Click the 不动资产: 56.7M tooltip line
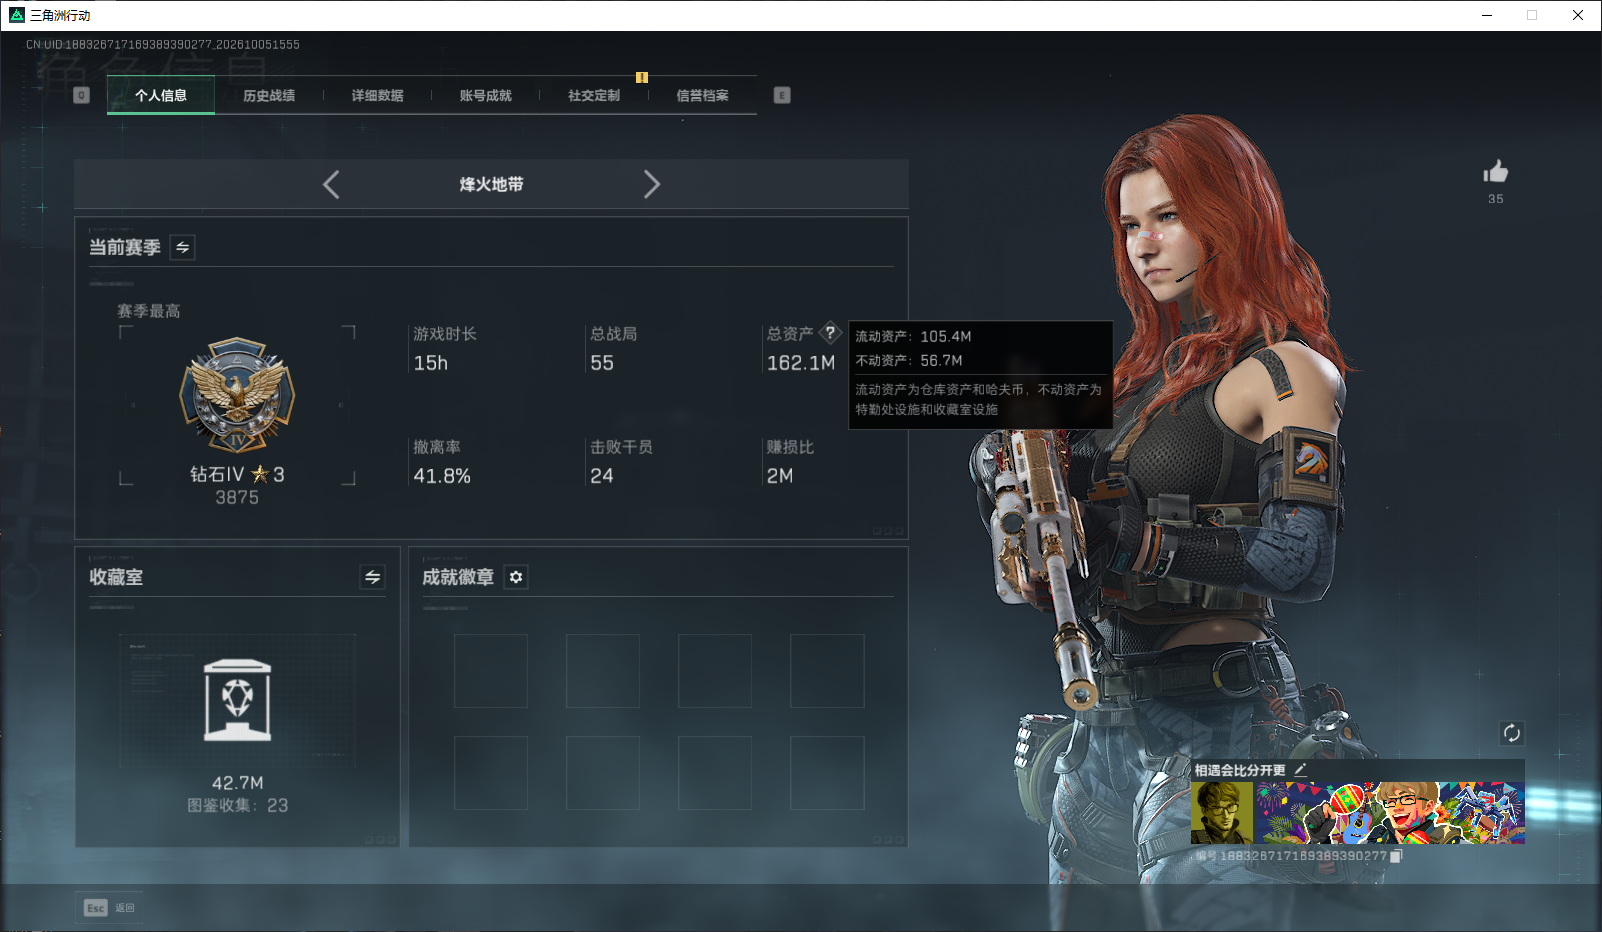Image resolution: width=1602 pixels, height=932 pixels. (909, 360)
